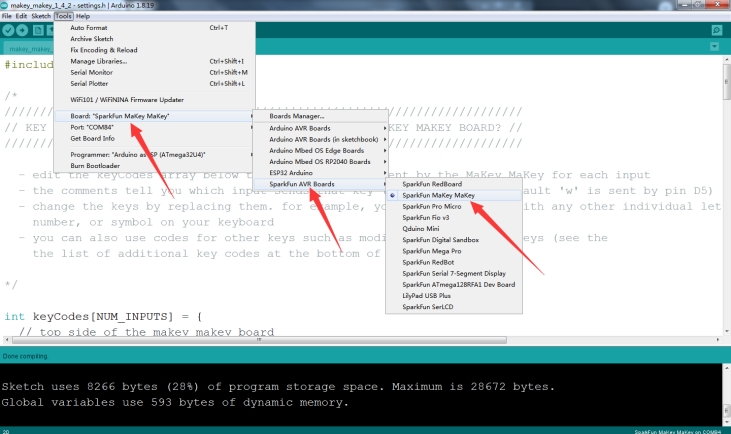Open the Edit menu
The width and height of the screenshot is (731, 434).
[x=21, y=16]
